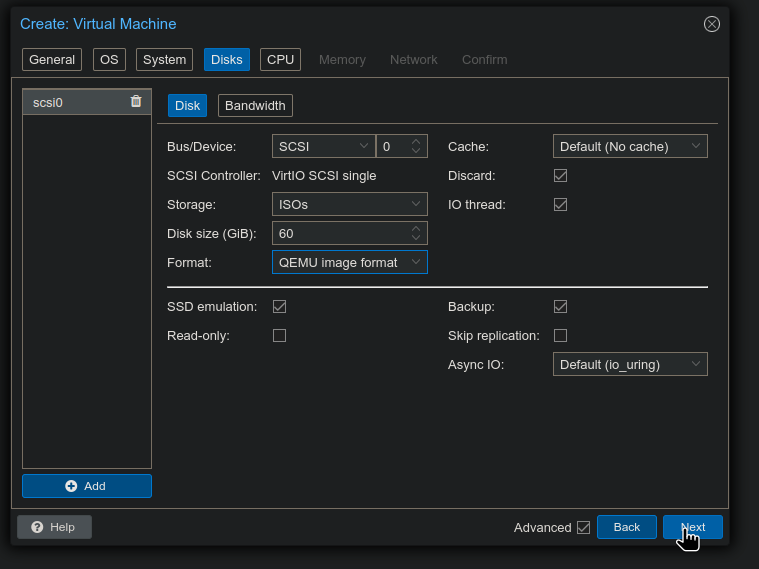The height and width of the screenshot is (569, 759).
Task: Toggle the Backup checkbox
Action: (x=560, y=306)
